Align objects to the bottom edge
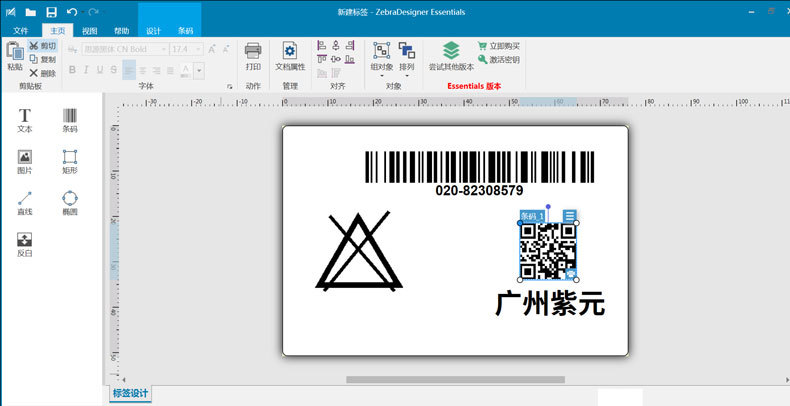 click(x=350, y=59)
